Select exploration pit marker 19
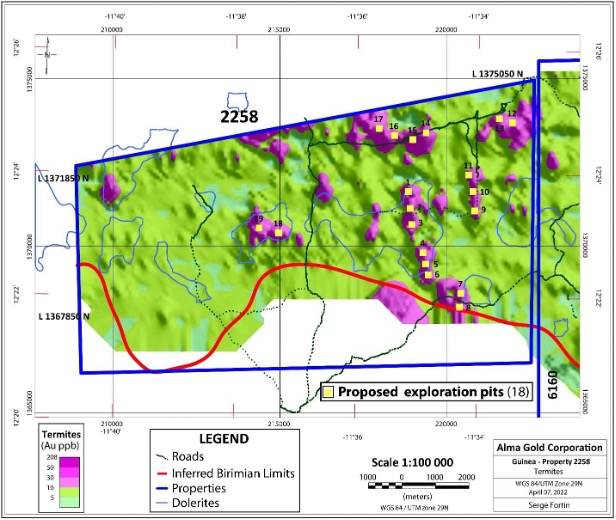The image size is (616, 520). pyautogui.click(x=257, y=228)
